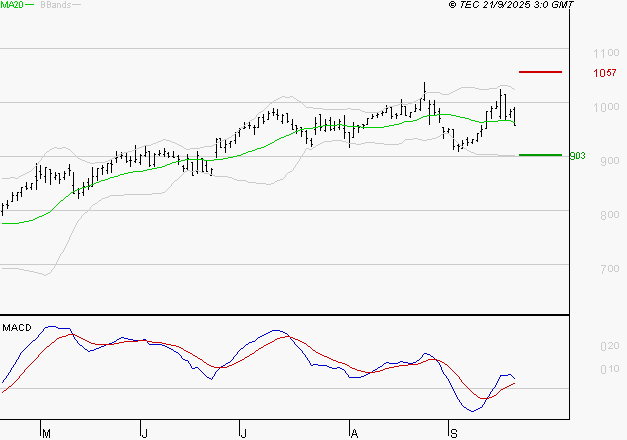This screenshot has width=627, height=440.
Task: Click the red 1057 resistance label
Action: point(605,73)
